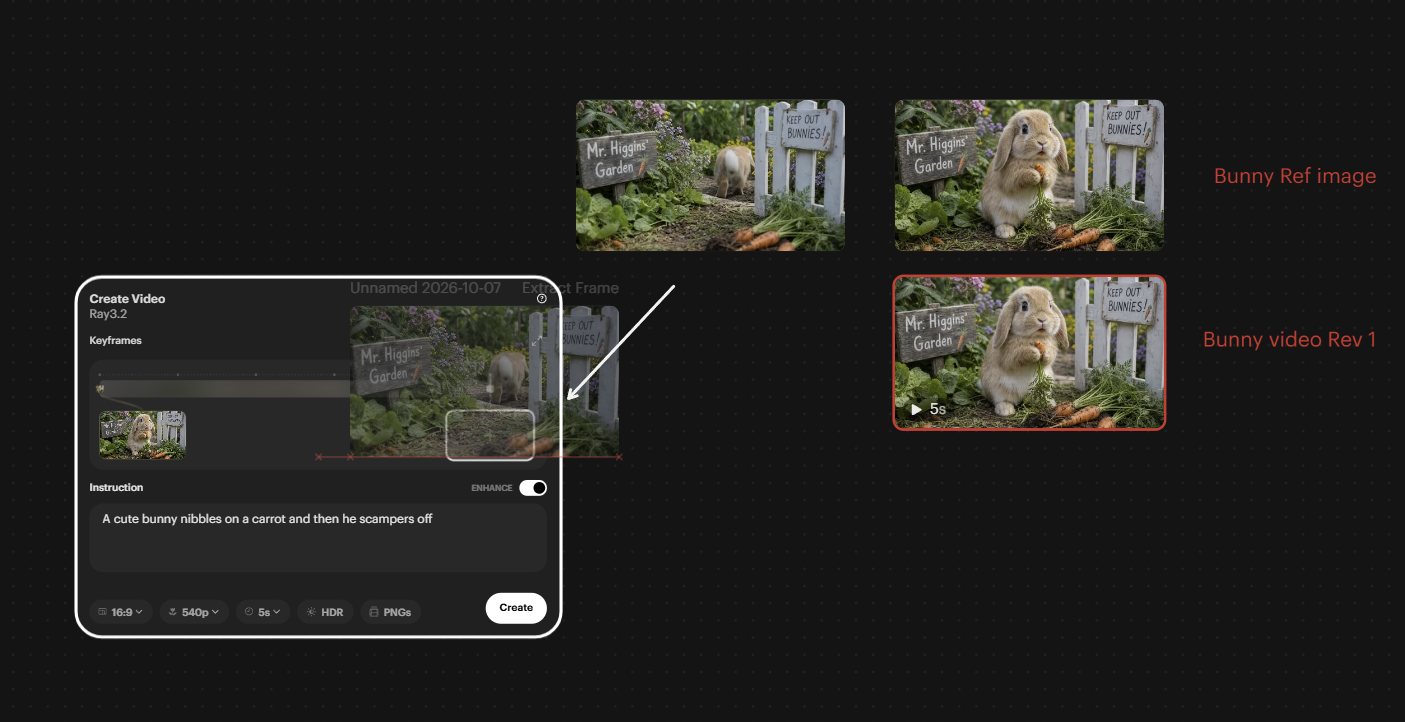Select the bunny reference image thumbnail
Image resolution: width=1405 pixels, height=722 pixels.
click(x=1029, y=175)
